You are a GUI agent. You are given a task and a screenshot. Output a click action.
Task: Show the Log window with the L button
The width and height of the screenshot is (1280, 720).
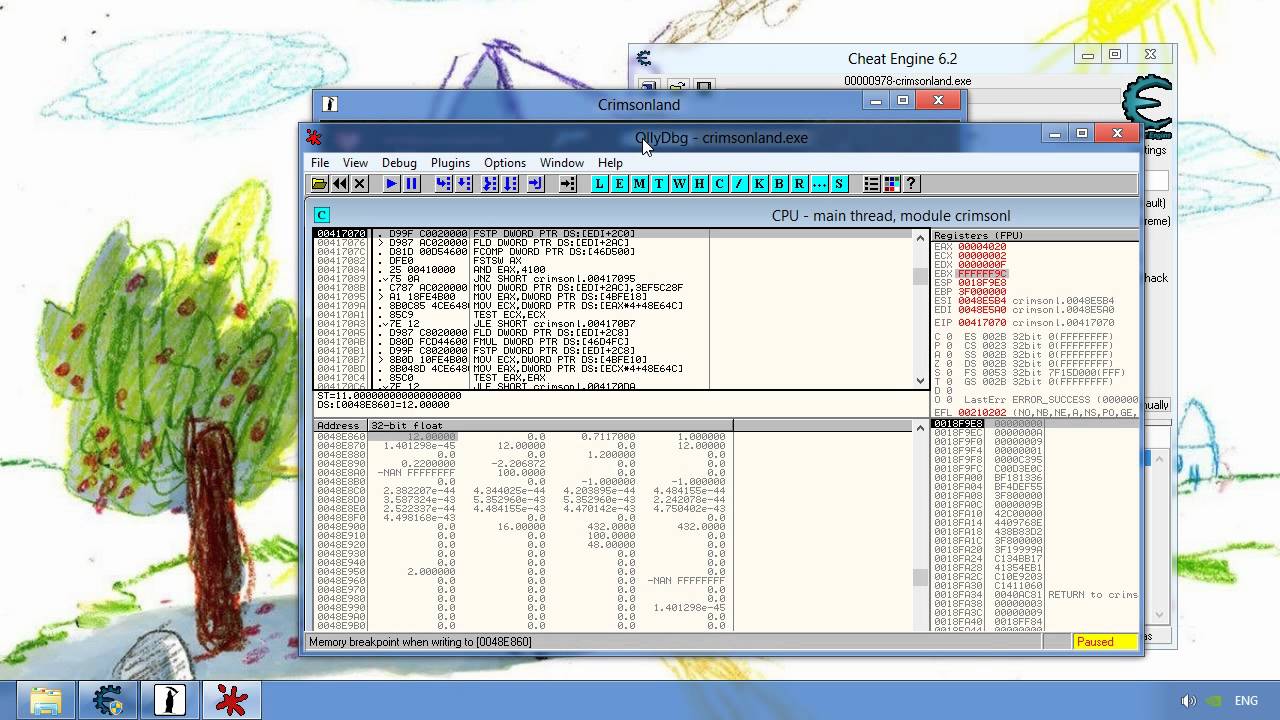pos(599,184)
